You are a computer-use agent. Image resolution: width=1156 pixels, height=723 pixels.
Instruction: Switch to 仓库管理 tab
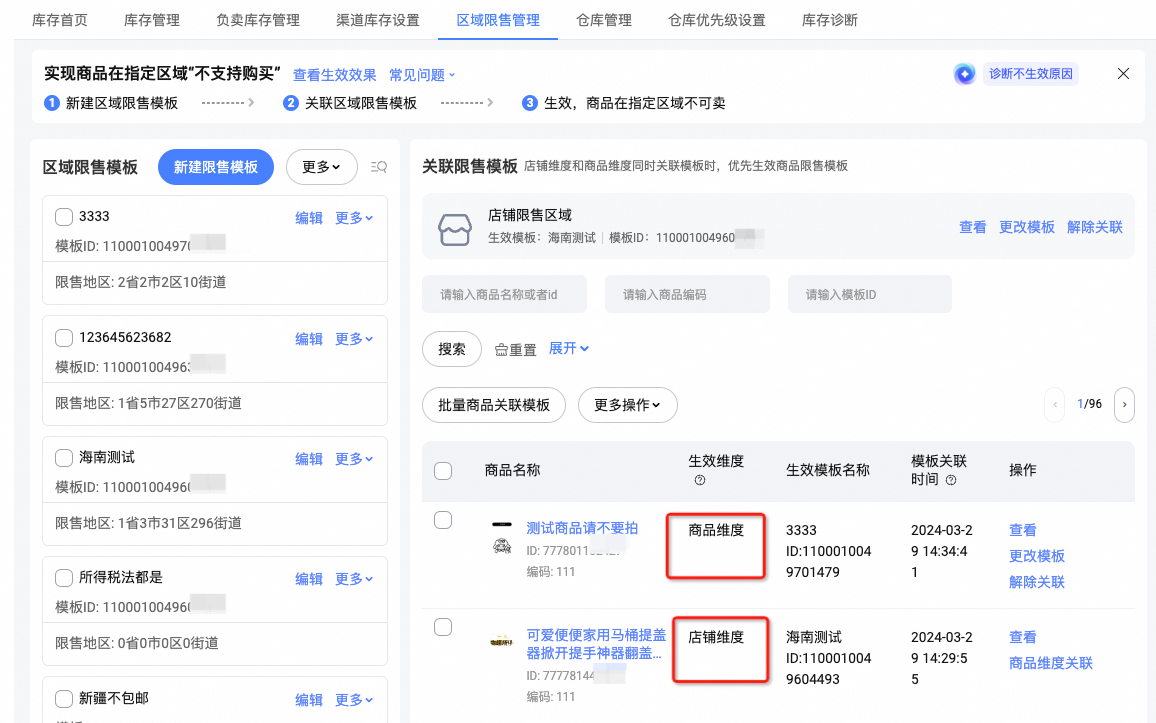pyautogui.click(x=604, y=20)
